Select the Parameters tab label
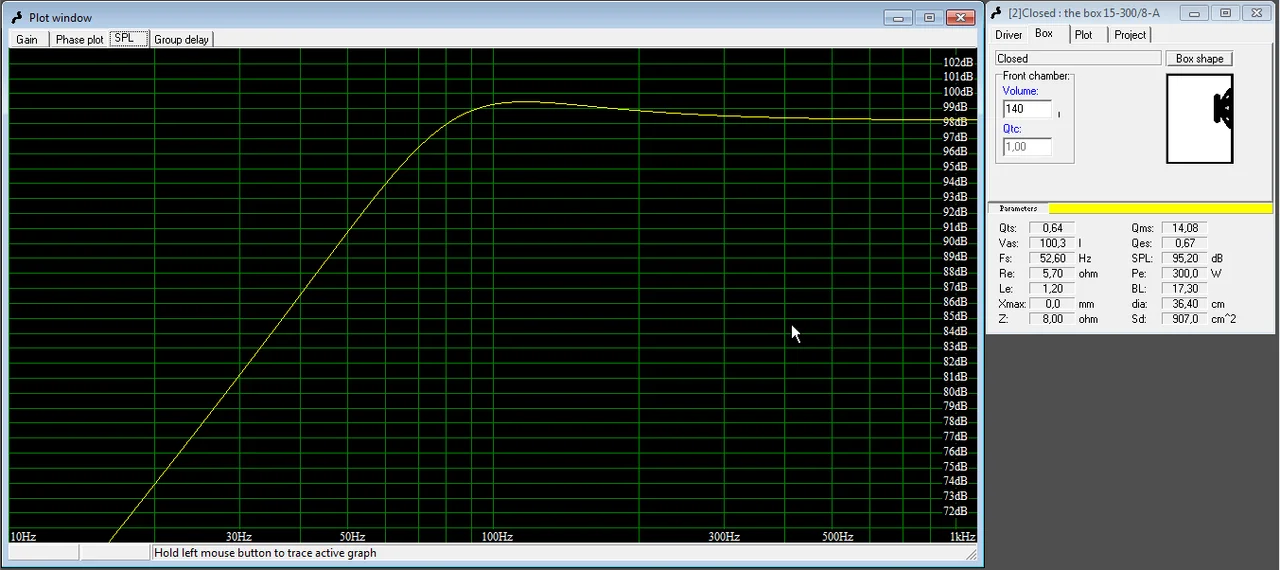1280x570 pixels. tap(1019, 208)
